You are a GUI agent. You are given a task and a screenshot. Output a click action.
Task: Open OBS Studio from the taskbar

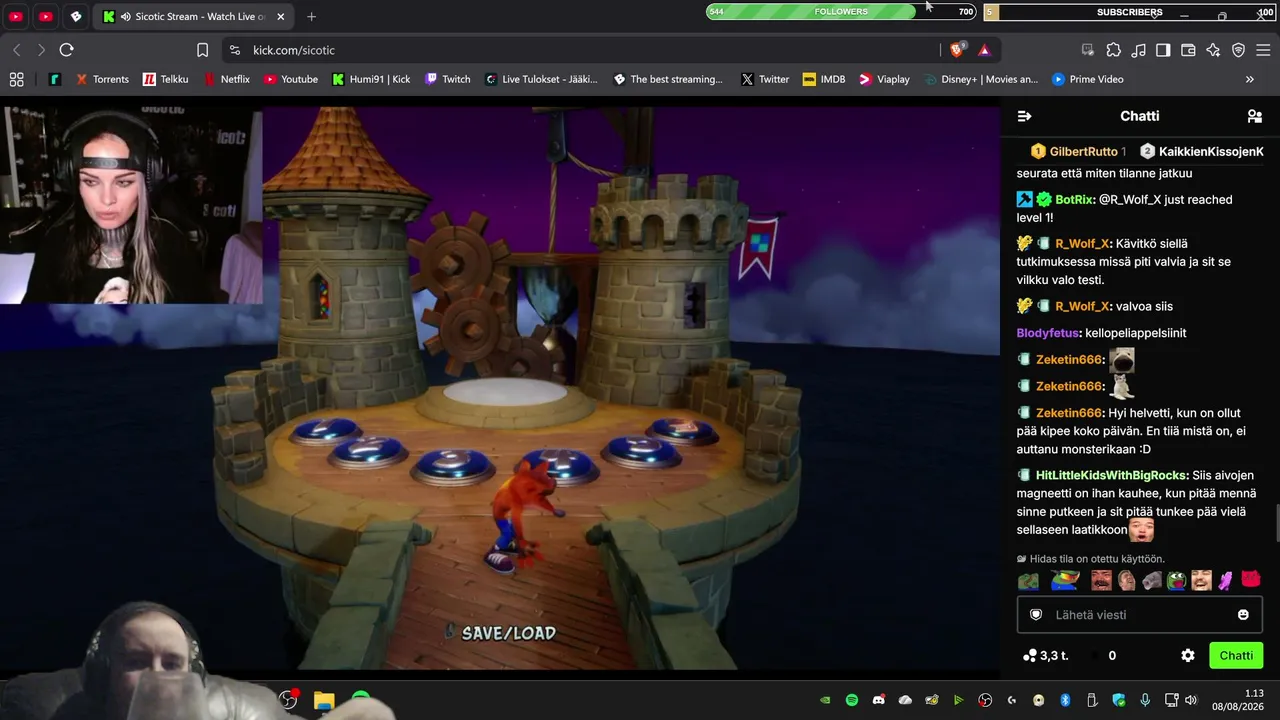pyautogui.click(x=288, y=700)
